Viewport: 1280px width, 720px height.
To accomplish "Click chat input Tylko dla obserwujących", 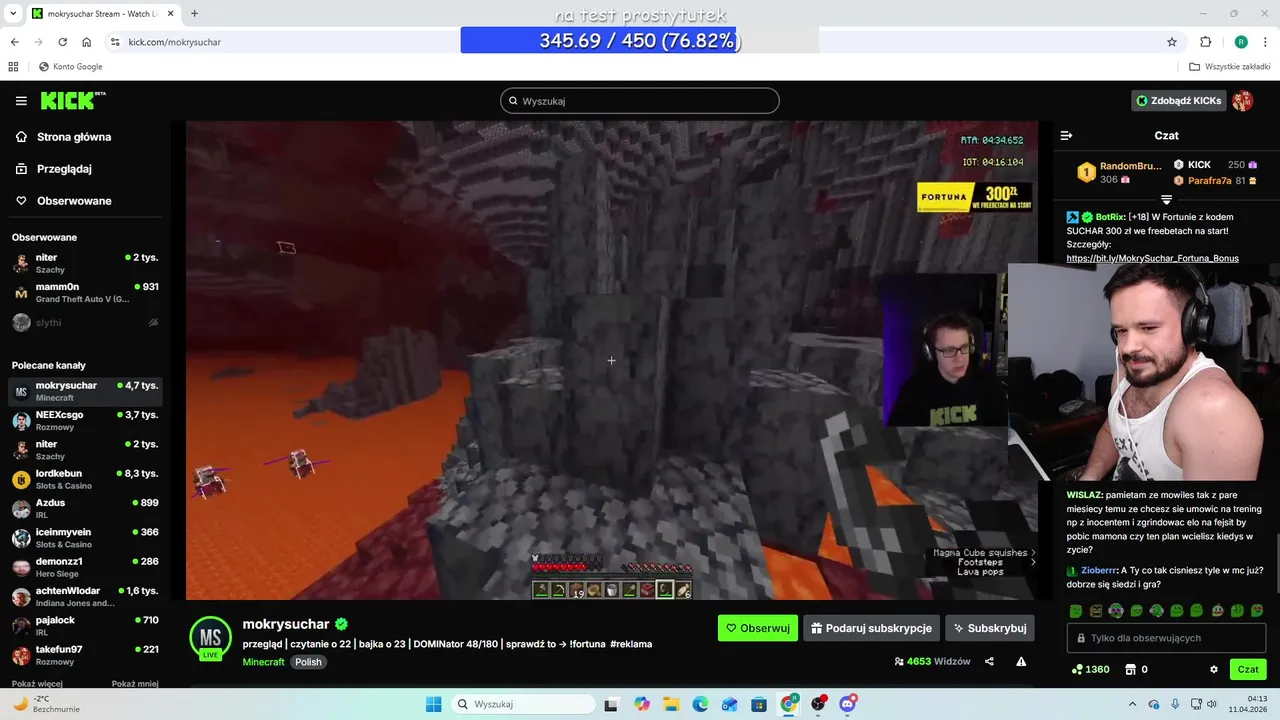I will tap(1166, 638).
